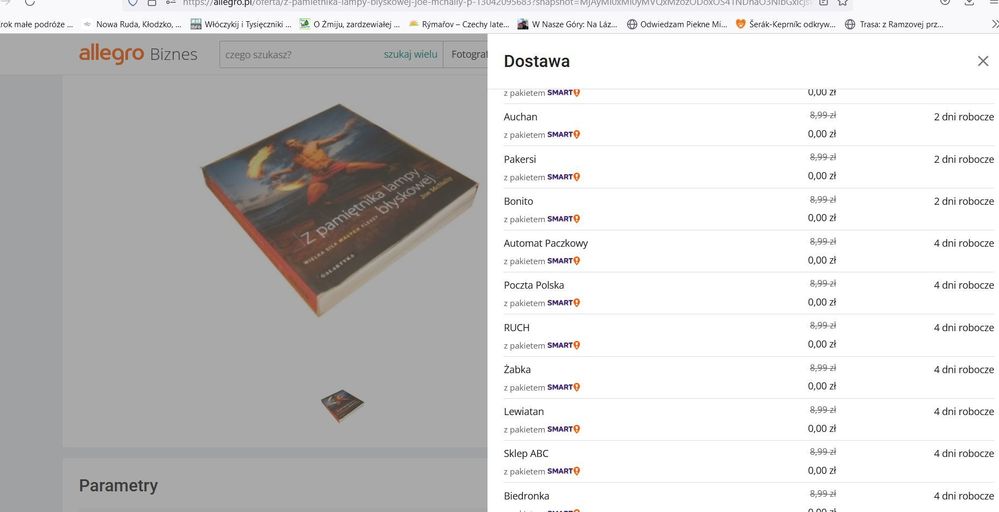This screenshot has width=999, height=512.
Task: Select the 'Bonito' delivery option text
Action: click(518, 201)
